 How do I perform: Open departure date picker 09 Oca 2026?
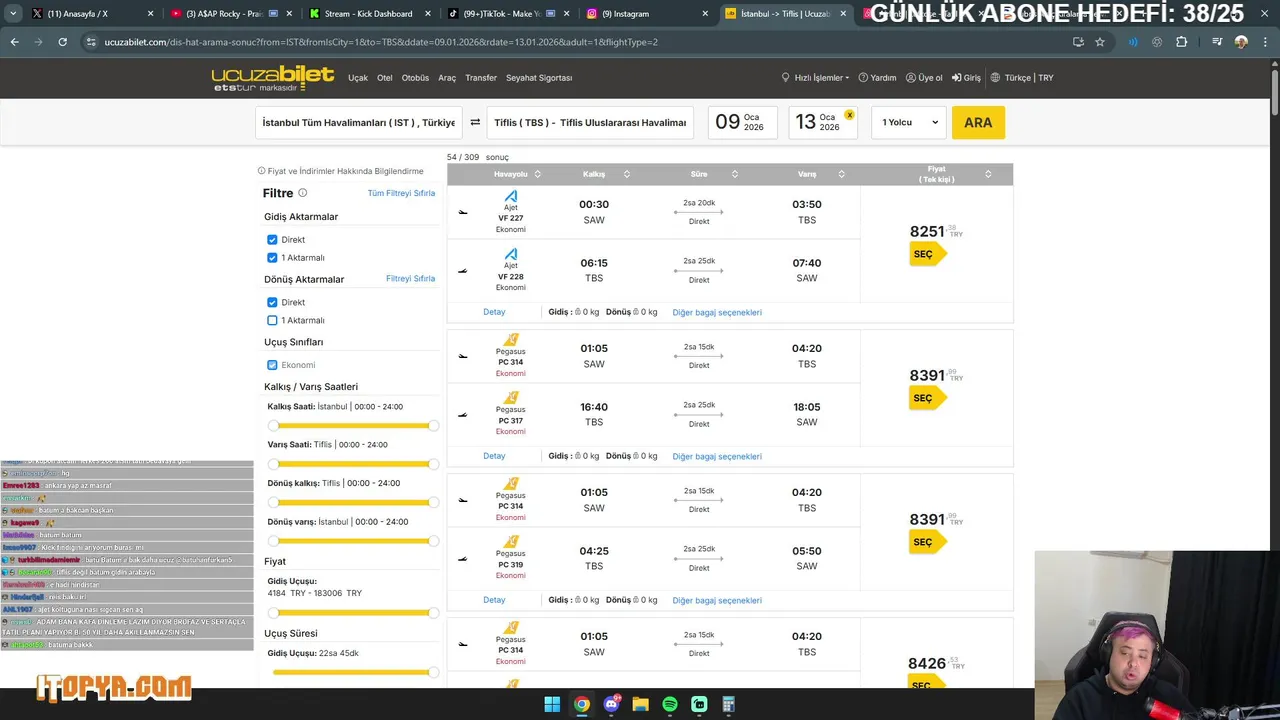(742, 122)
